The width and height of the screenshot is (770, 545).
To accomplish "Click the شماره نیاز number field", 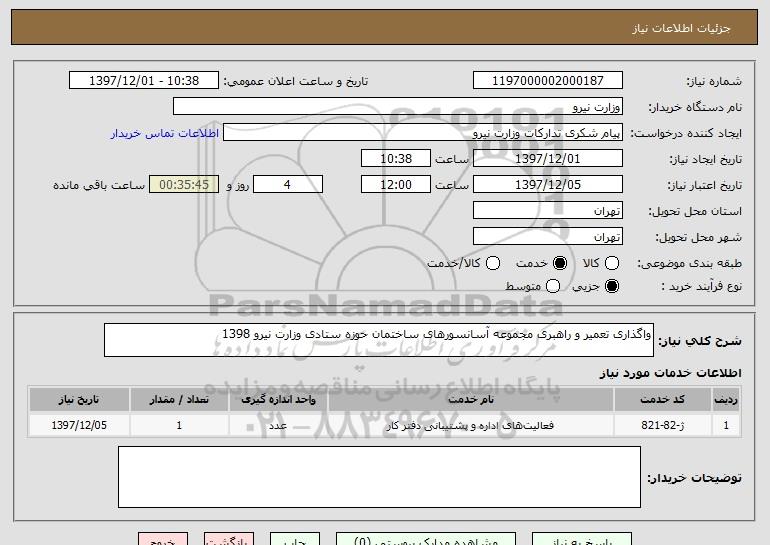I will [x=548, y=81].
